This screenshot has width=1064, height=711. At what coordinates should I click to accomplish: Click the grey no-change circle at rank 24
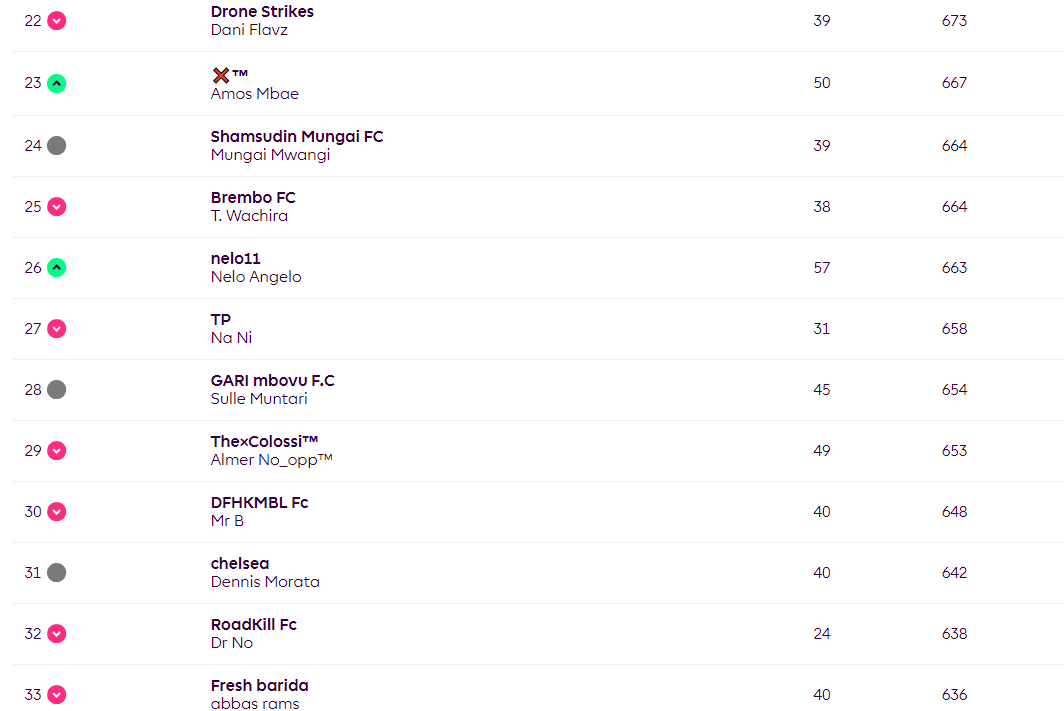pyautogui.click(x=57, y=146)
